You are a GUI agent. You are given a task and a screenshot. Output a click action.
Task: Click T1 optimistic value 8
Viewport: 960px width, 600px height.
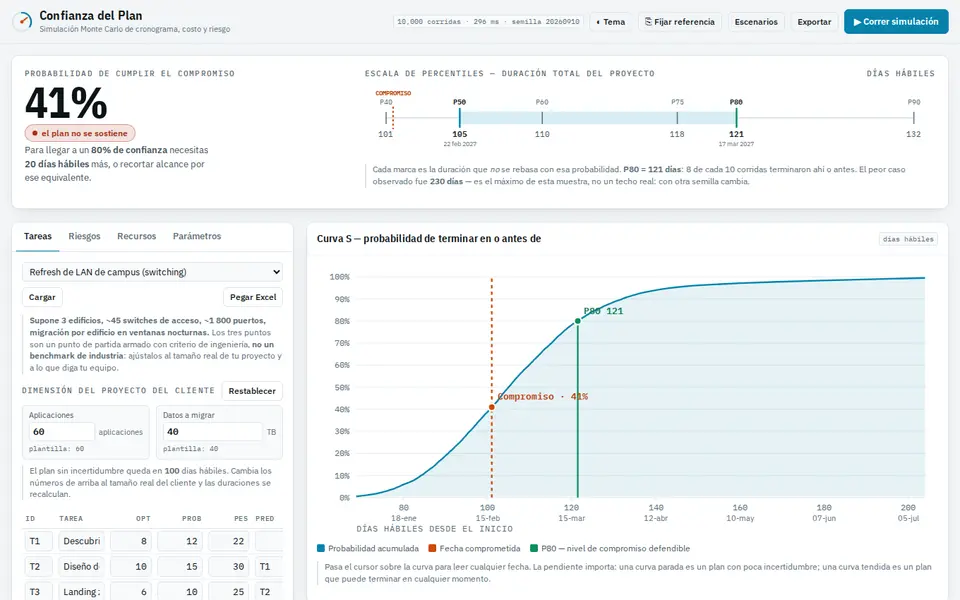point(131,541)
